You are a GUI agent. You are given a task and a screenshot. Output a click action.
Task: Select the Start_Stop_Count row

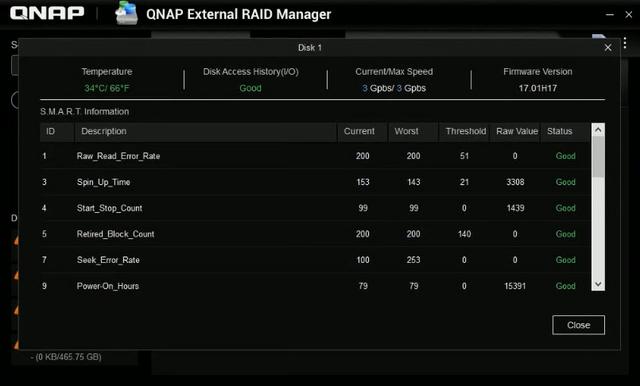[315, 208]
